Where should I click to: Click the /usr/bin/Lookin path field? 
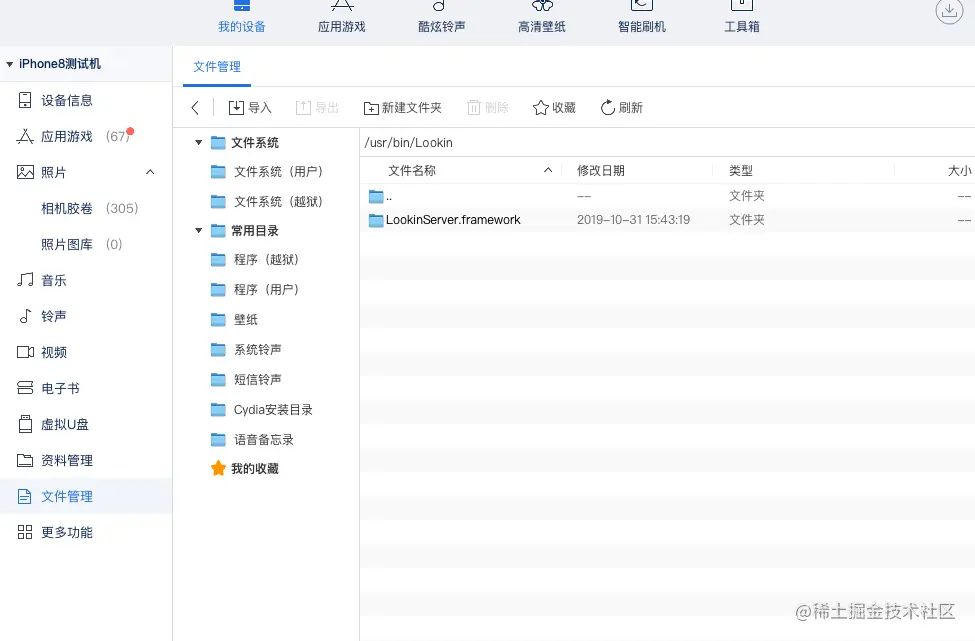(x=667, y=142)
